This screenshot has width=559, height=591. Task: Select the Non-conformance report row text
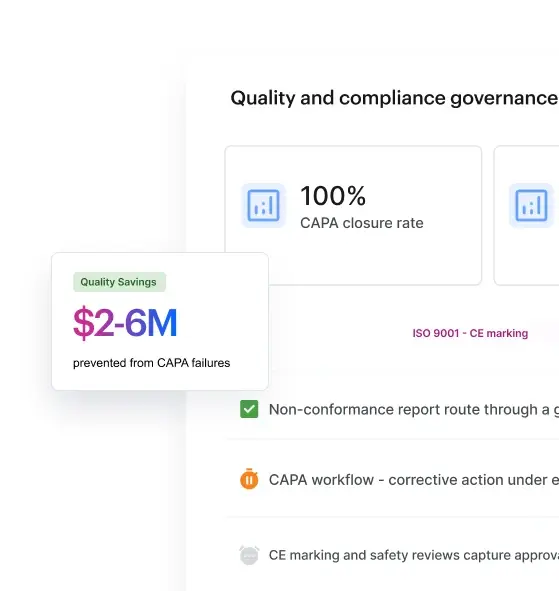click(x=414, y=410)
